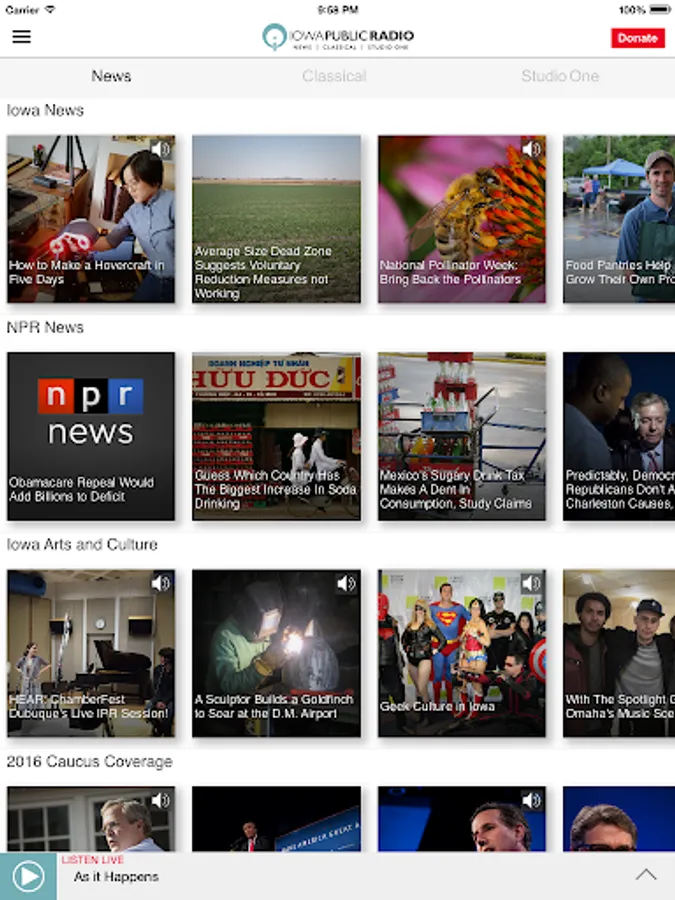Click the LISTEN LIVE label
This screenshot has height=900, width=675.
92,860
